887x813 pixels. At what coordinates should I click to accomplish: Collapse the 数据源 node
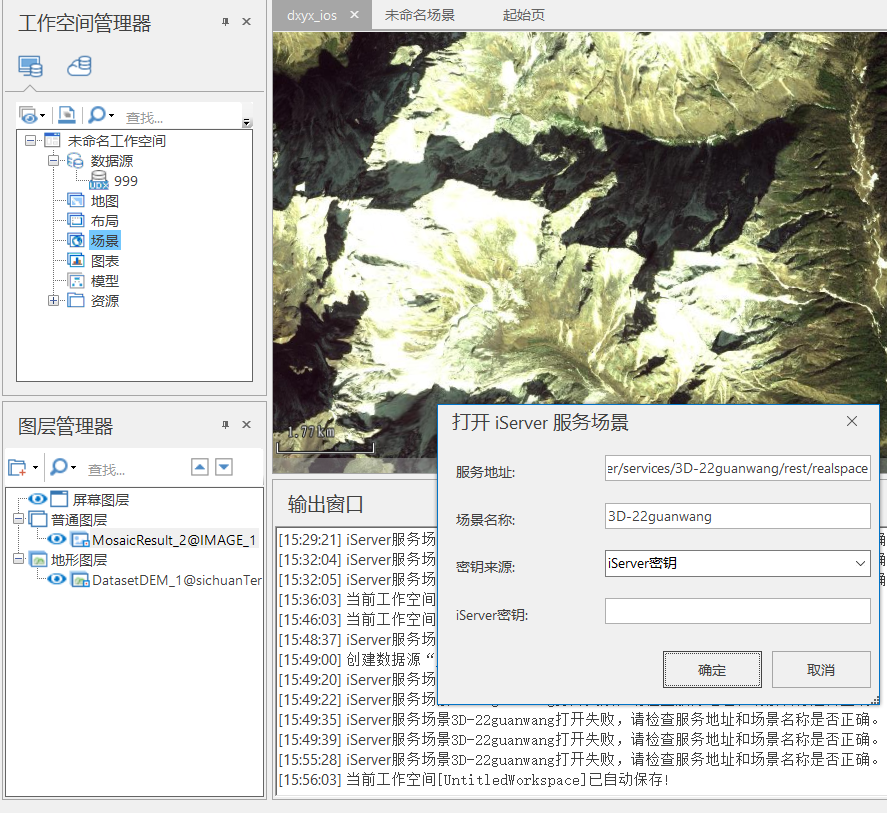coord(53,161)
